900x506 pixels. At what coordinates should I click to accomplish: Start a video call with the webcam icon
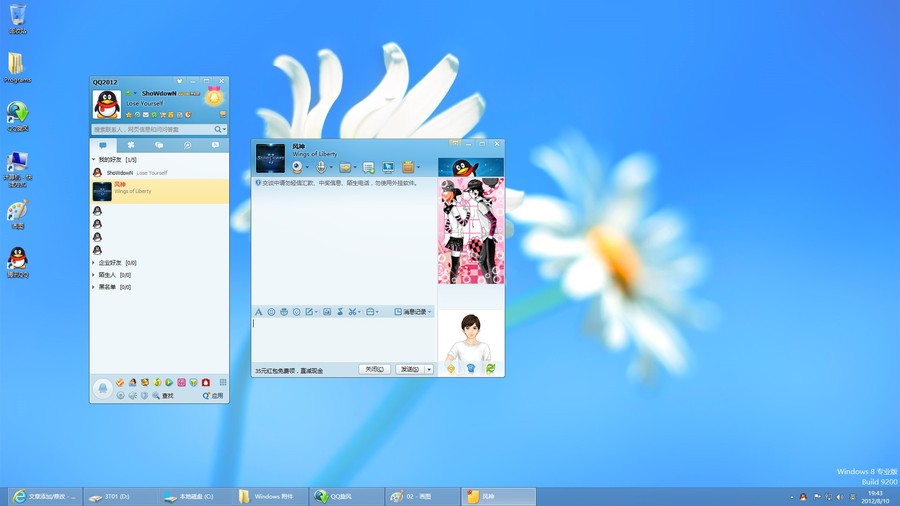tap(297, 167)
